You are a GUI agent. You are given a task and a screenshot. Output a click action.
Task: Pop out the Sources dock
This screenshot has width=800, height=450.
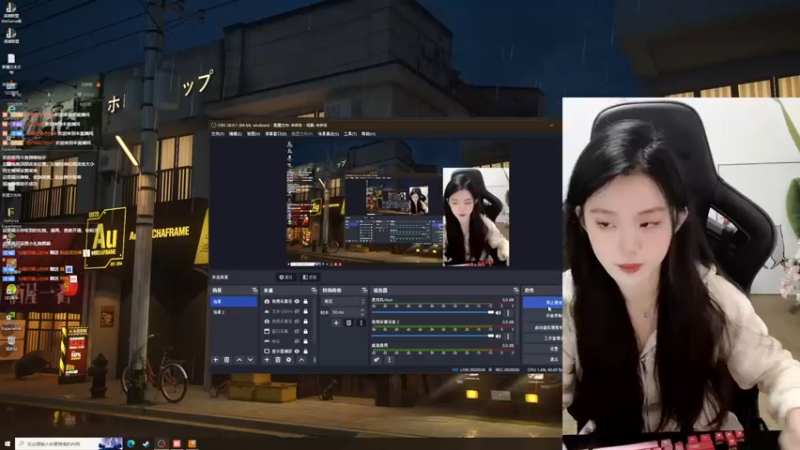click(x=313, y=290)
